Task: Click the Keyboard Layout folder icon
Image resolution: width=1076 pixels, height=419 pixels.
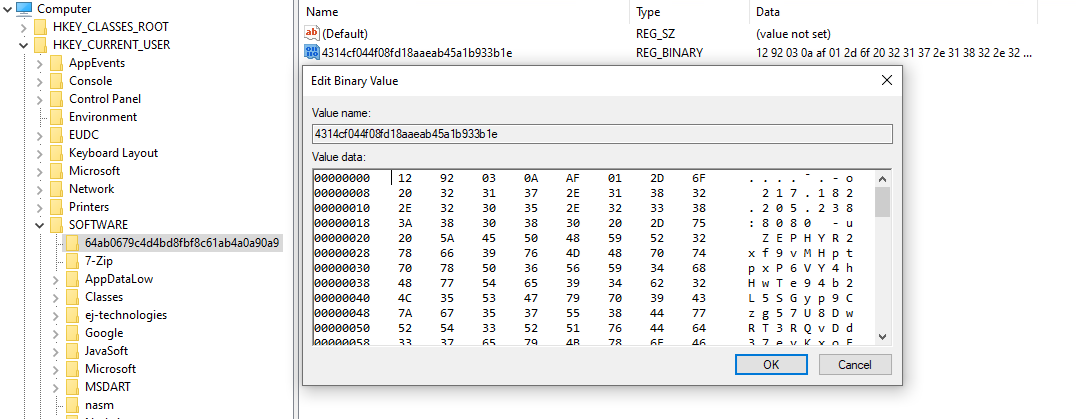Action: (58, 153)
